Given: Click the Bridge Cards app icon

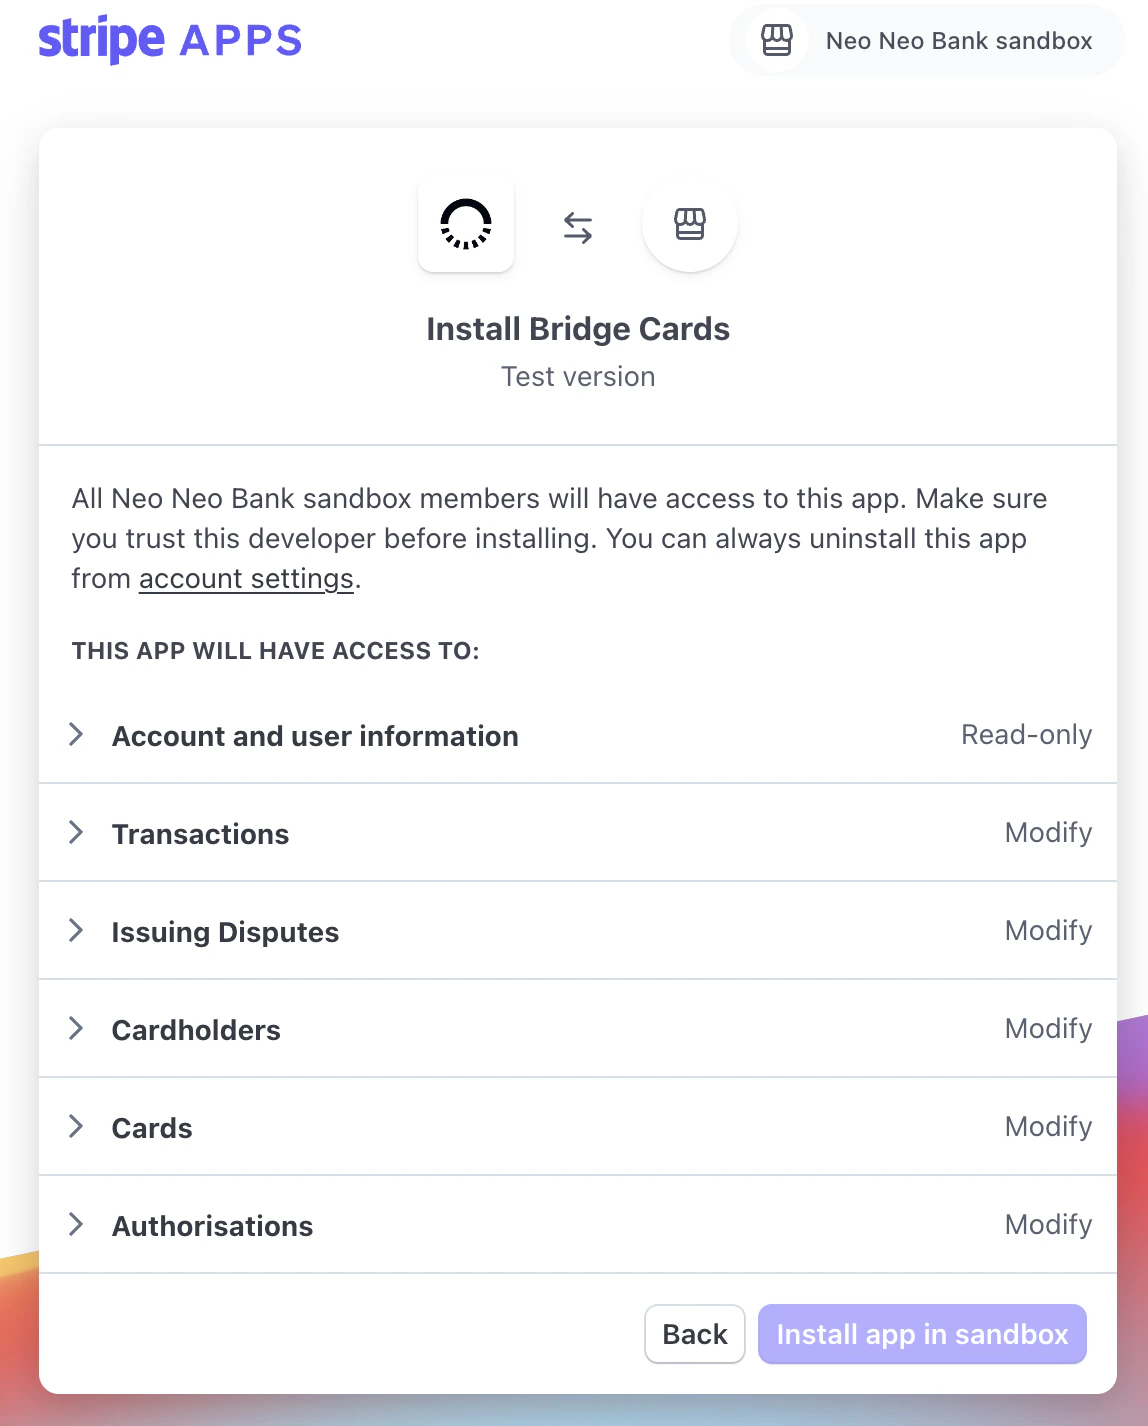Looking at the screenshot, I should click(466, 224).
